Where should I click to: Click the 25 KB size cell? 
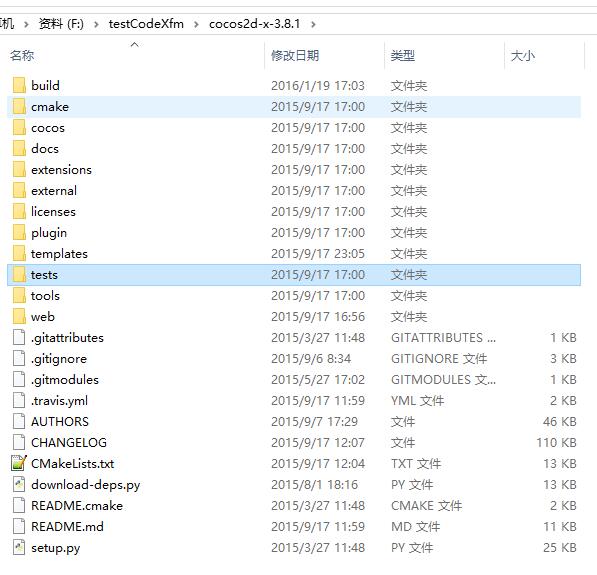(560, 548)
